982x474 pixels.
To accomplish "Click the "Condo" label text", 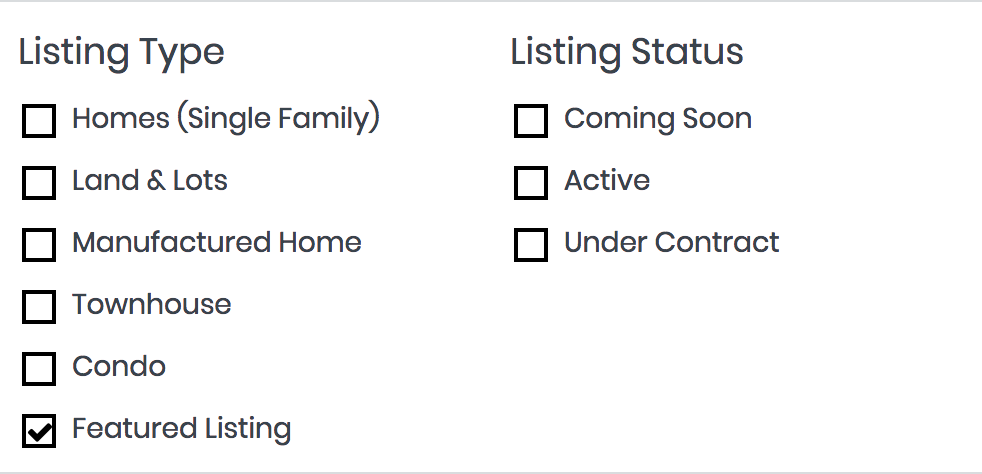I will pos(119,367).
